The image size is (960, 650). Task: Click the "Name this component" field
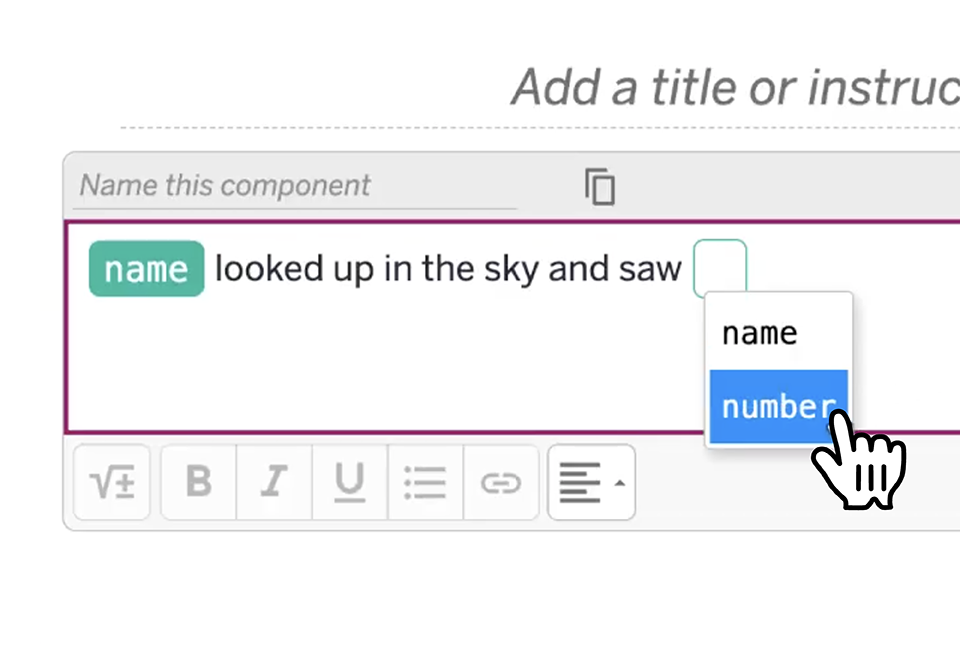(295, 186)
